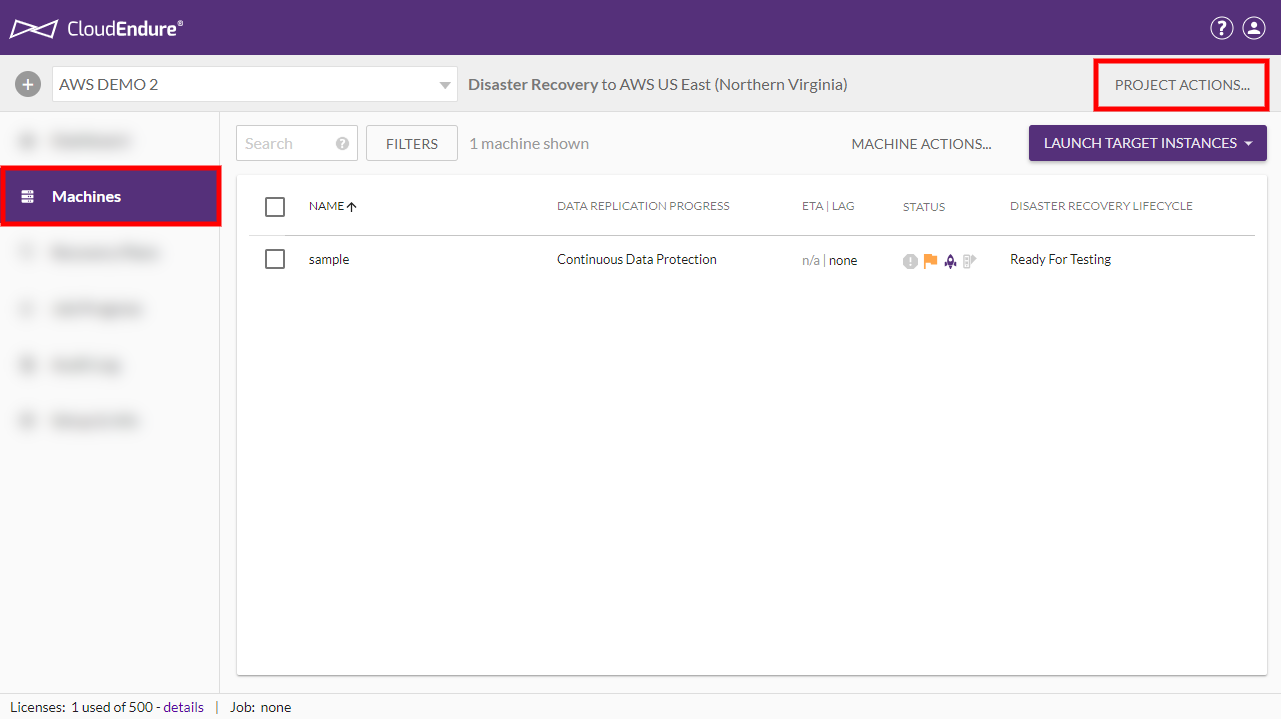Toggle the select-all checkbox in table header
The height and width of the screenshot is (719, 1281).
click(x=275, y=207)
